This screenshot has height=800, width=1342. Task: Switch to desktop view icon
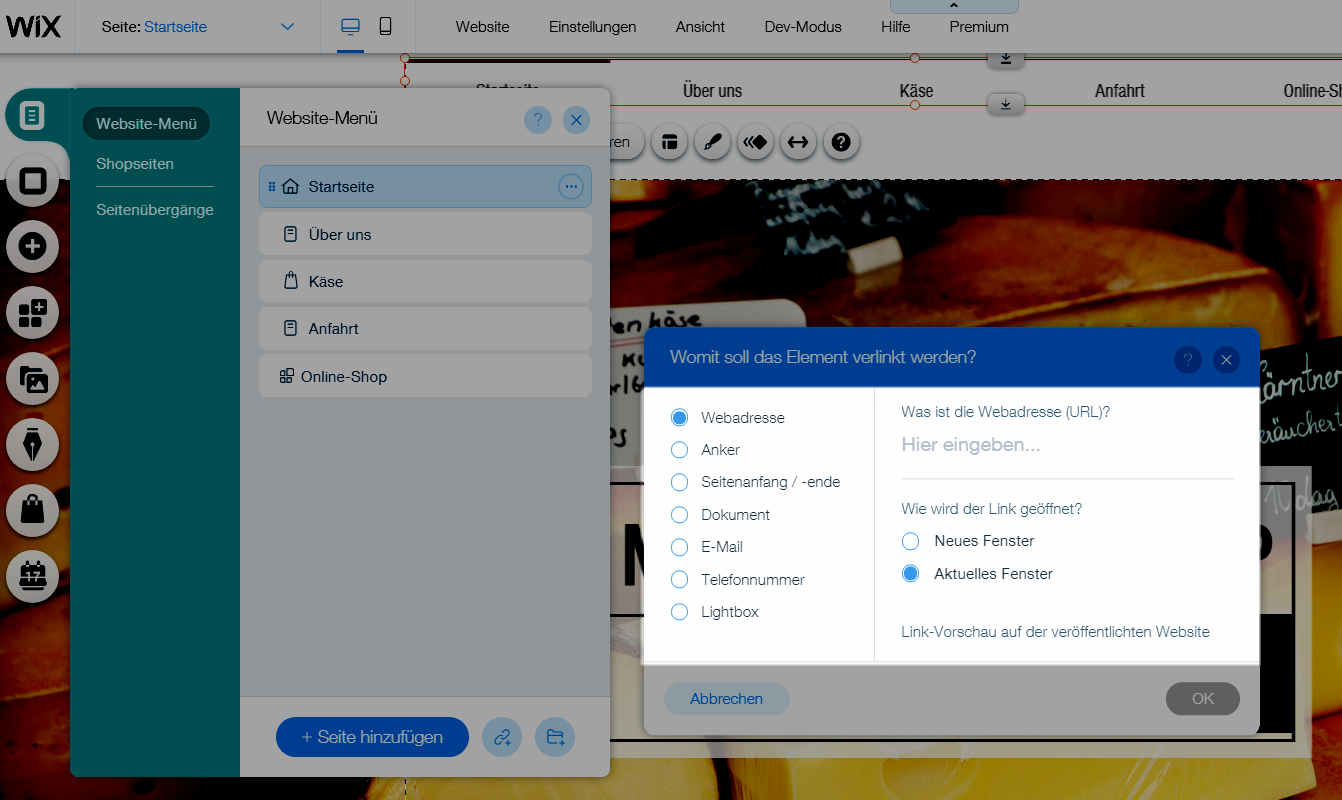click(350, 27)
